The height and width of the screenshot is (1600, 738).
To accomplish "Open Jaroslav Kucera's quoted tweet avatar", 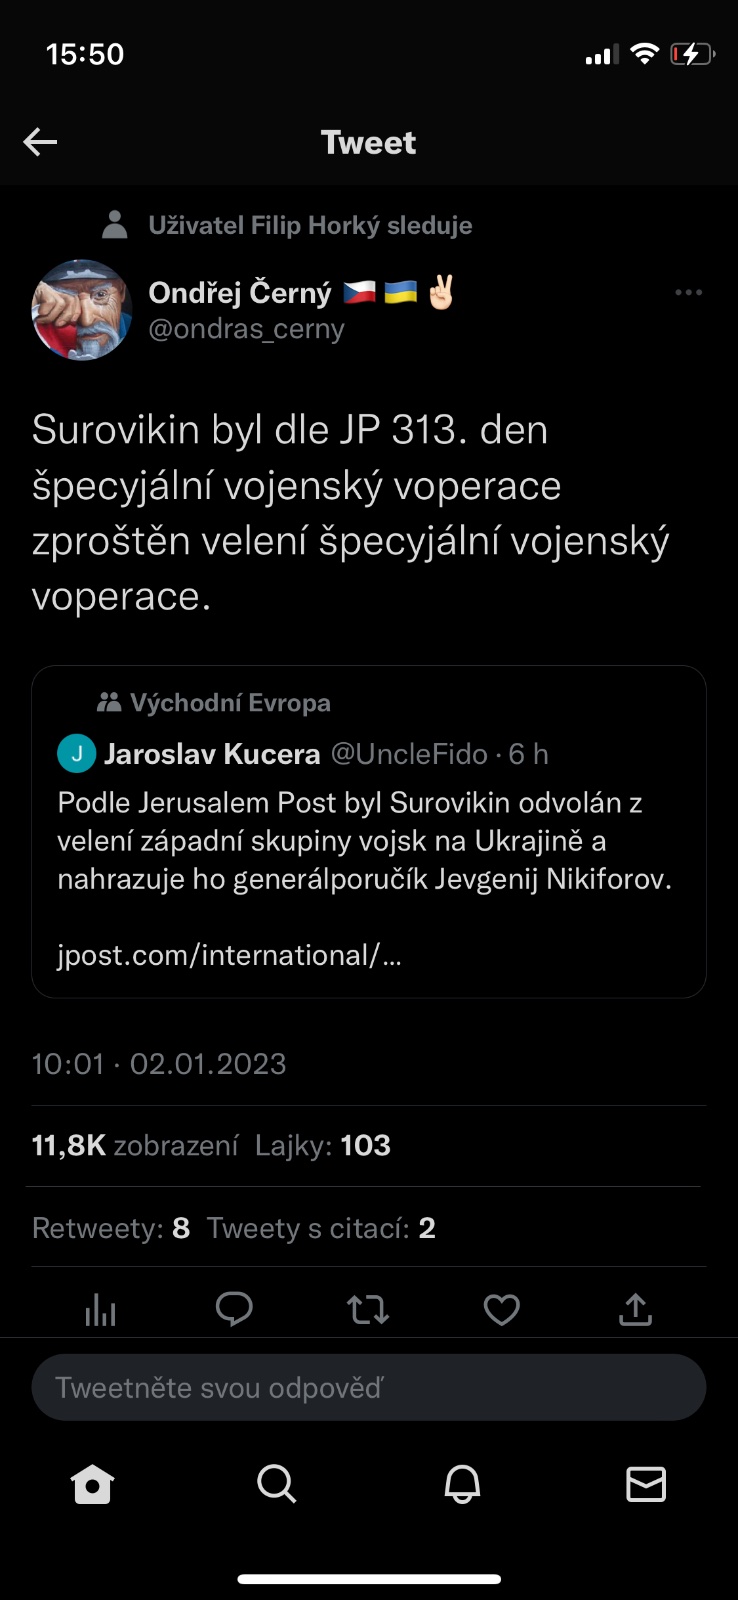I will pyautogui.click(x=77, y=754).
